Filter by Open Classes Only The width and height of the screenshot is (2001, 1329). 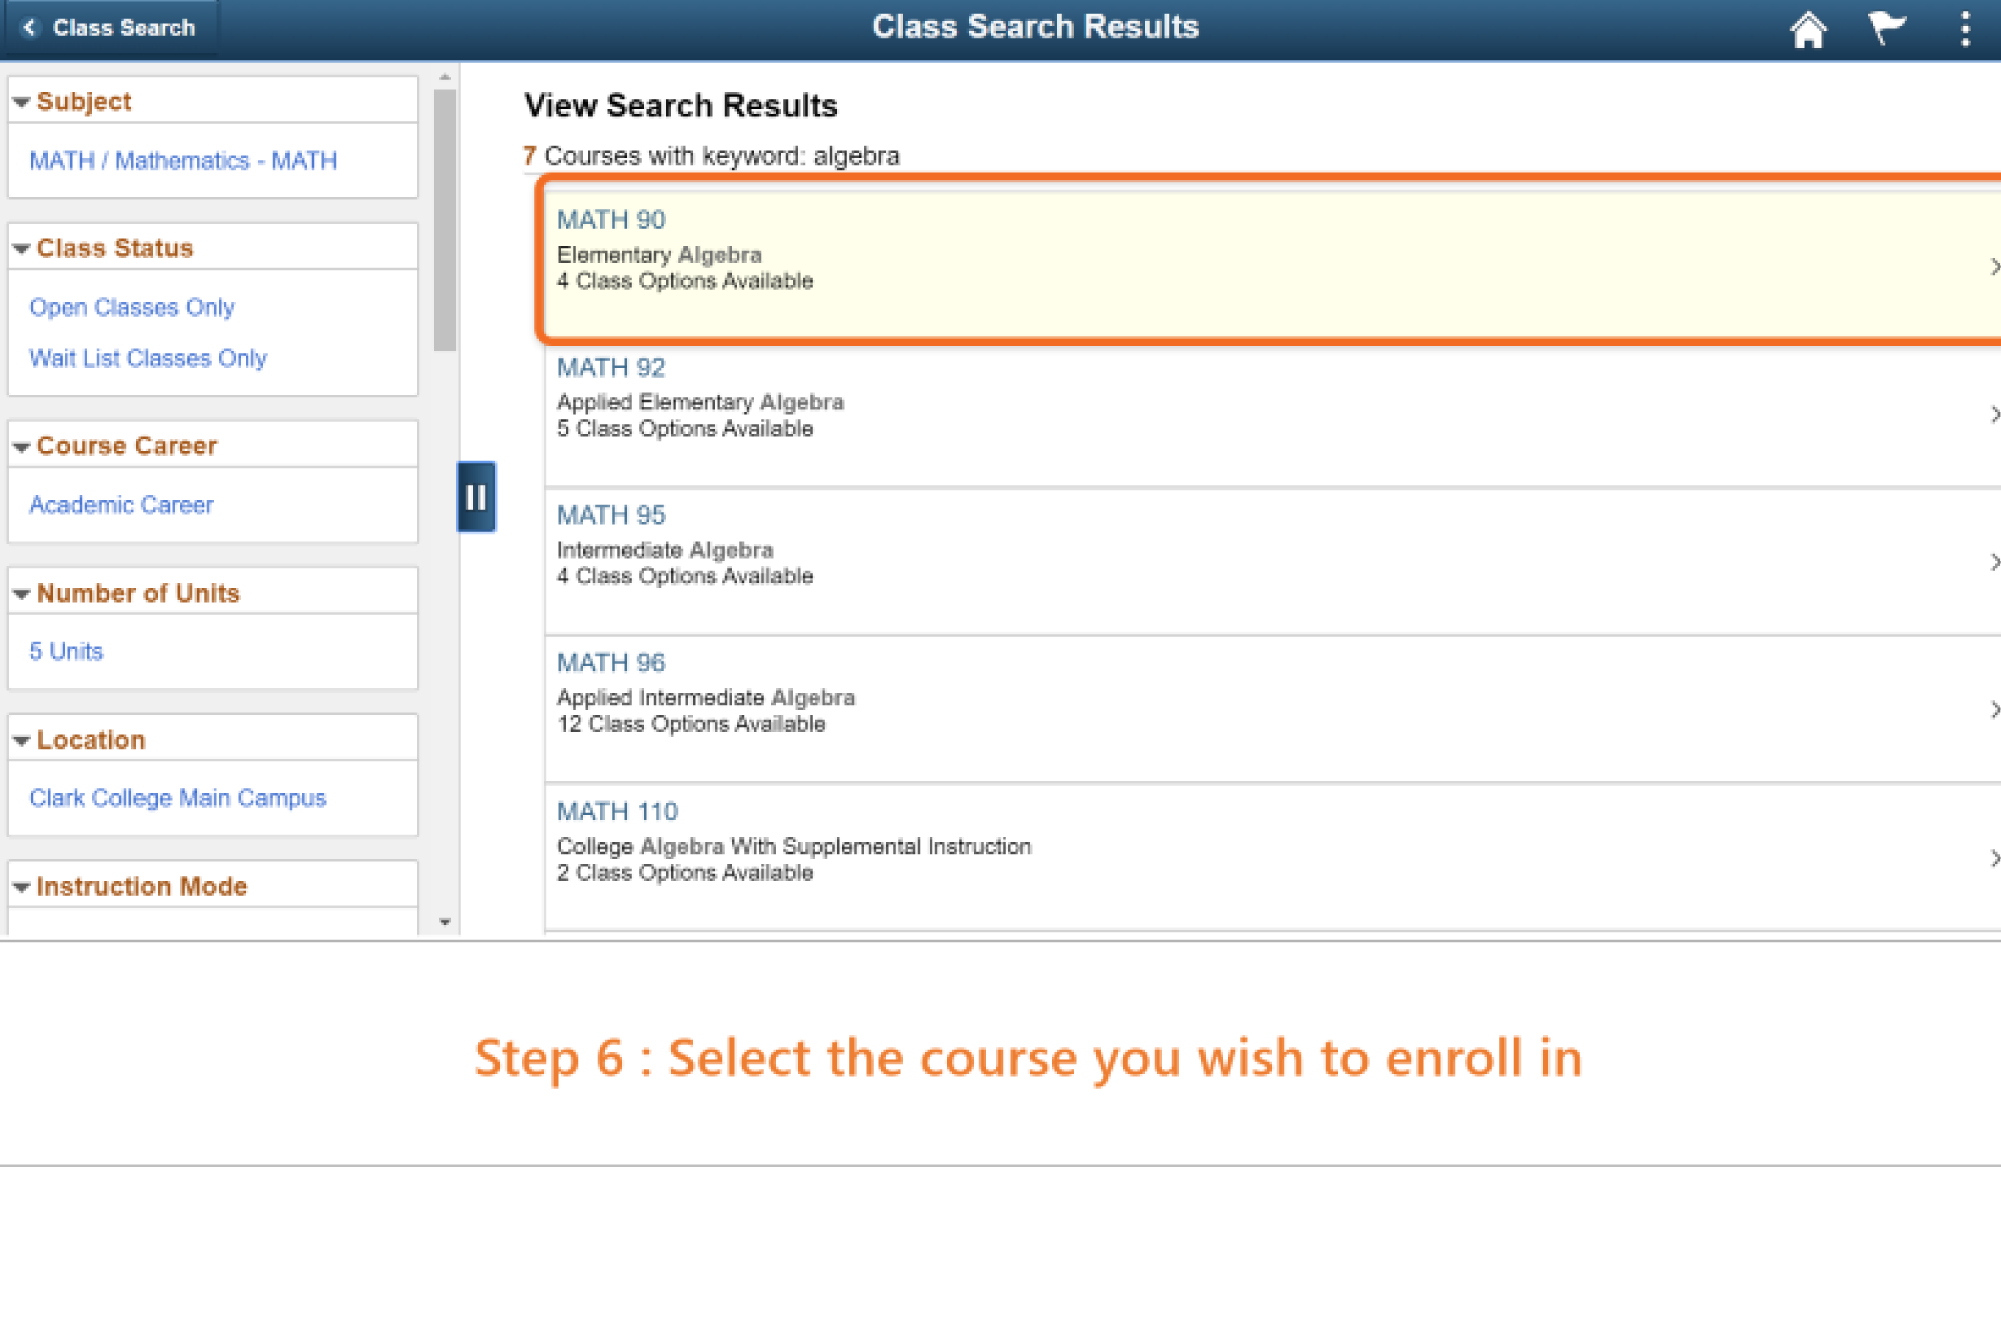[x=132, y=307]
